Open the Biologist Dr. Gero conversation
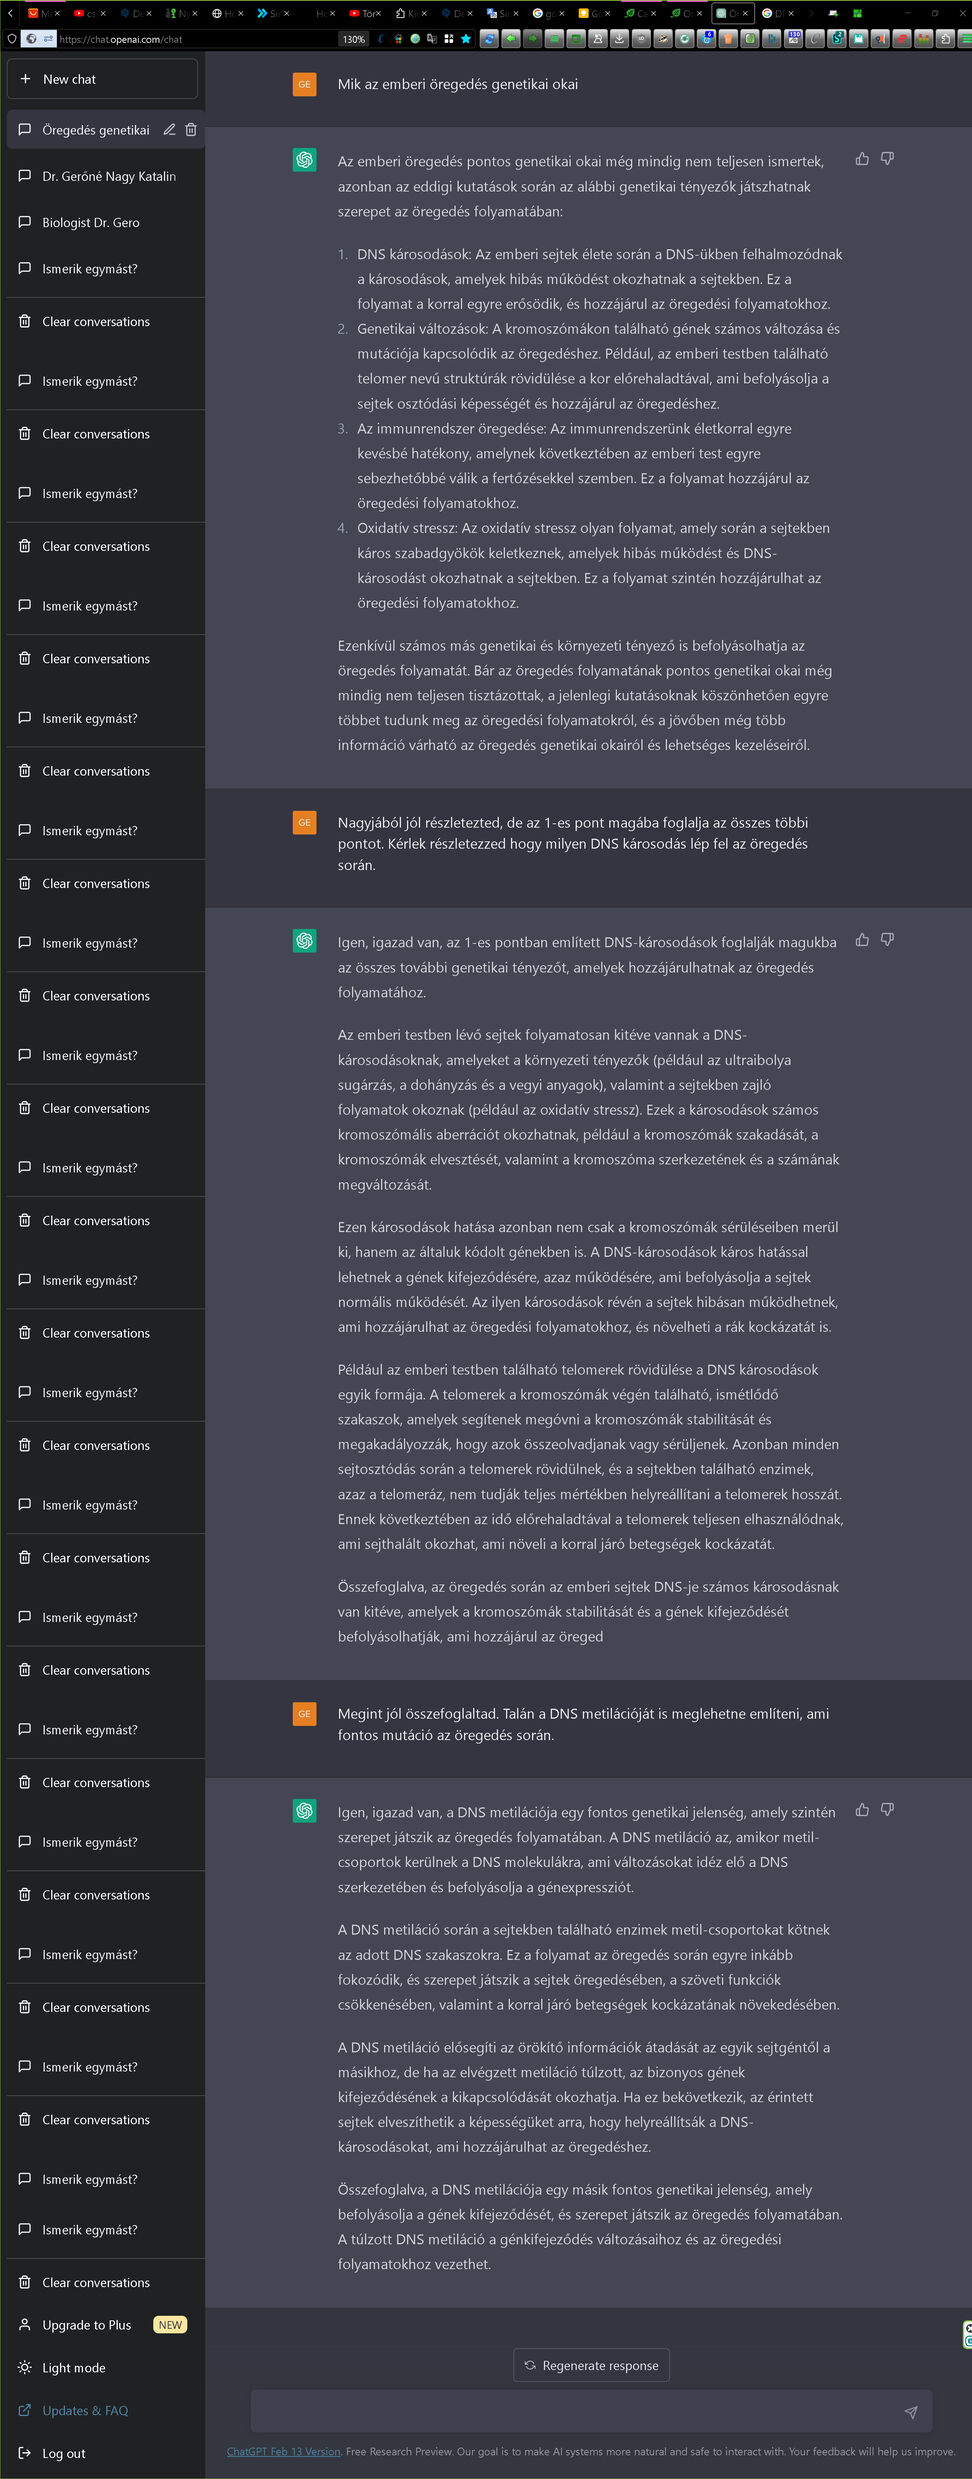This screenshot has height=2479, width=972. (90, 222)
